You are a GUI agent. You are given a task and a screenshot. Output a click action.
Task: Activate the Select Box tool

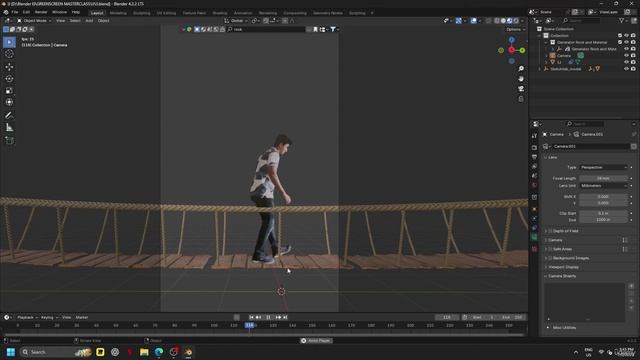(x=9, y=42)
